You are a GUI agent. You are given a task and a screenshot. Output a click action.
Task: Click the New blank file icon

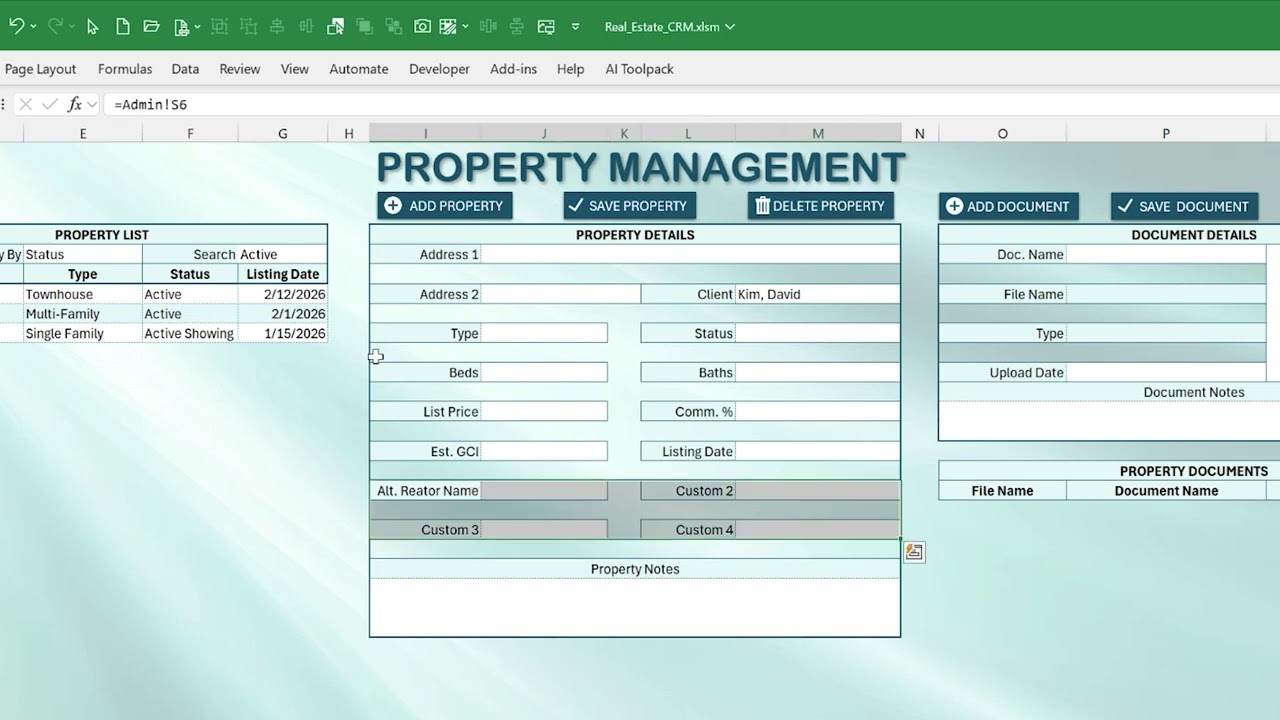(x=122, y=27)
